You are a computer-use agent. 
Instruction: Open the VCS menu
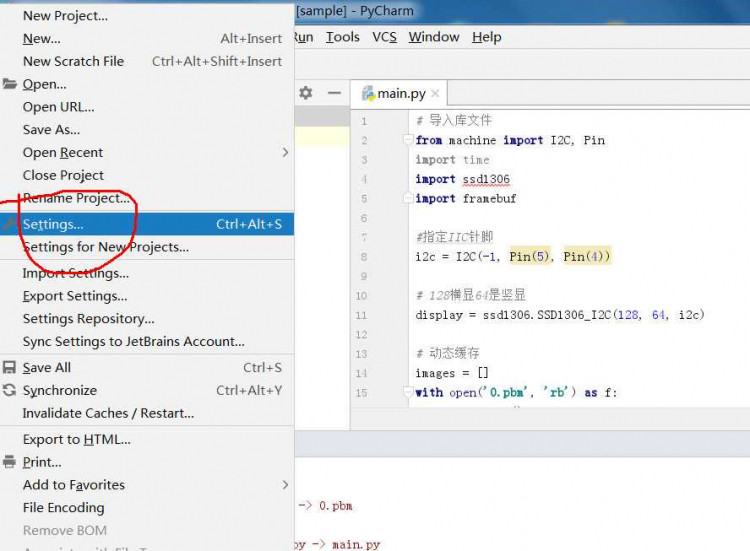click(385, 37)
